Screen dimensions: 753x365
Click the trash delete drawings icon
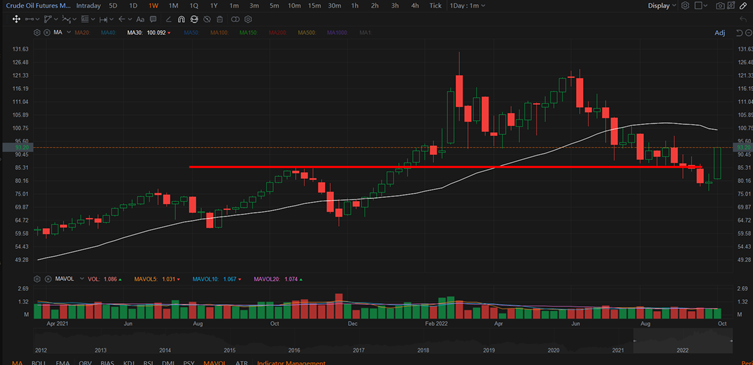219,20
